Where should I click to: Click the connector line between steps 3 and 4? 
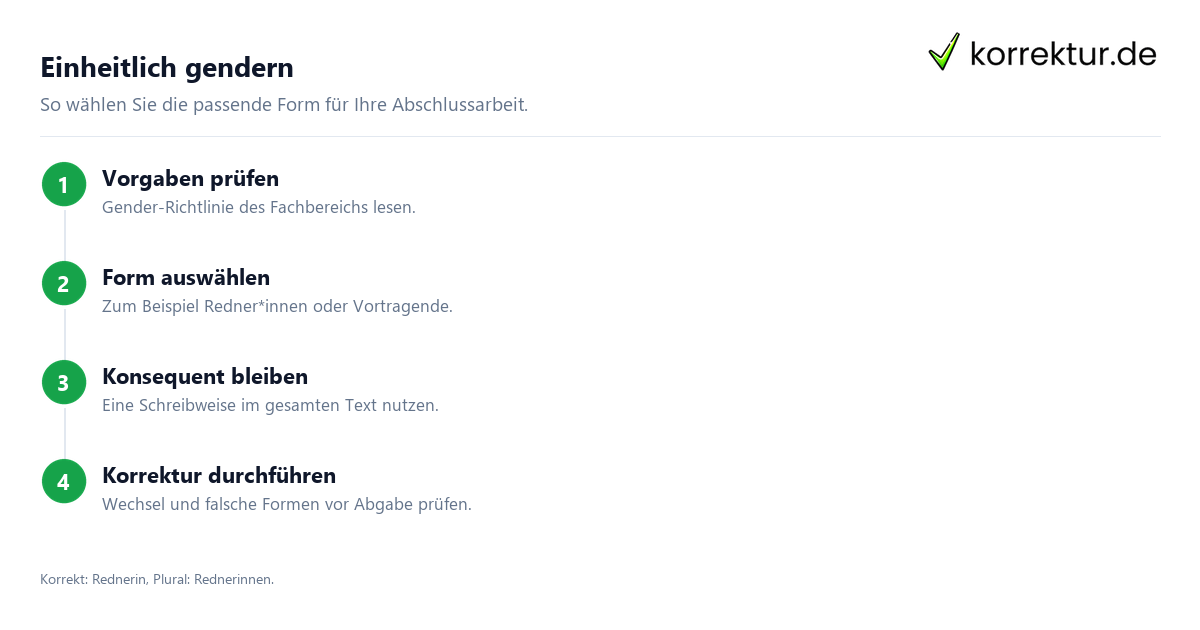point(64,431)
